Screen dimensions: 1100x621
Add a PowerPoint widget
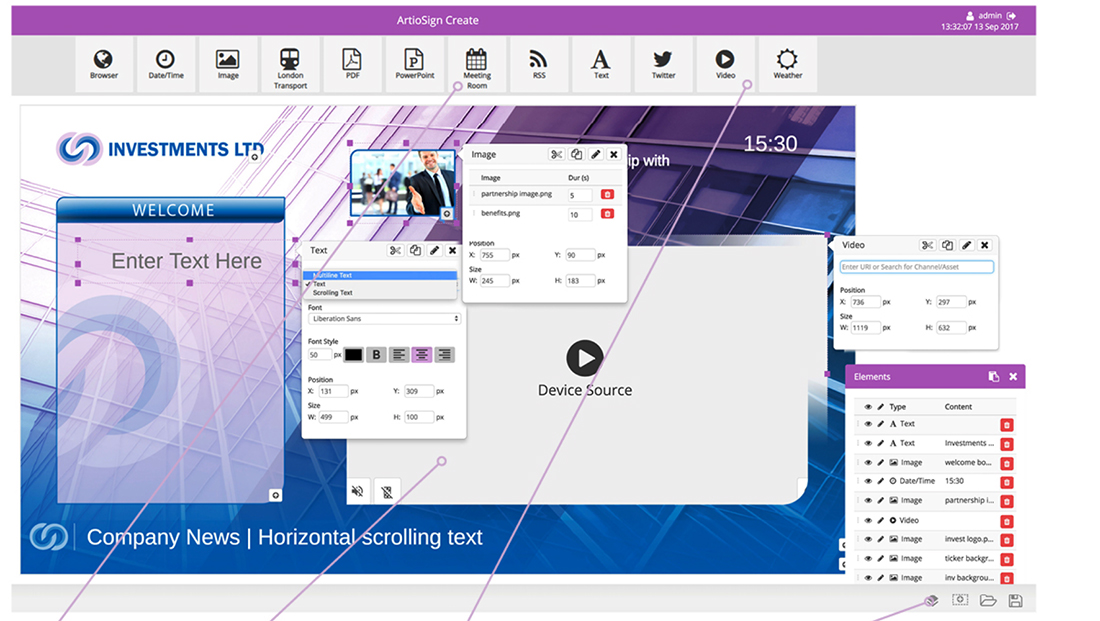coord(415,65)
